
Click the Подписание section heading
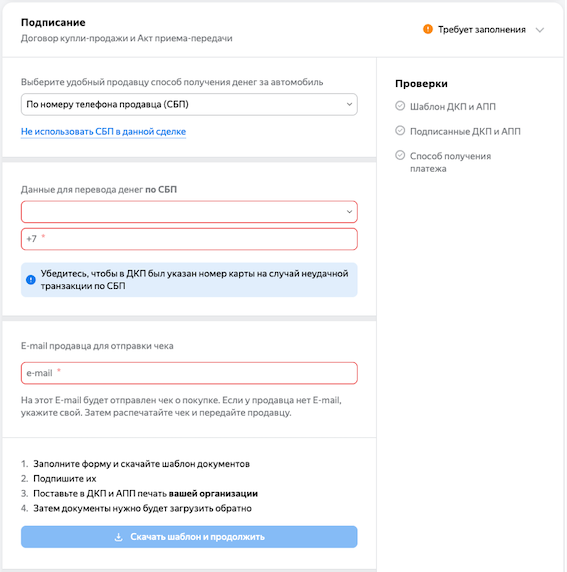coord(53,23)
